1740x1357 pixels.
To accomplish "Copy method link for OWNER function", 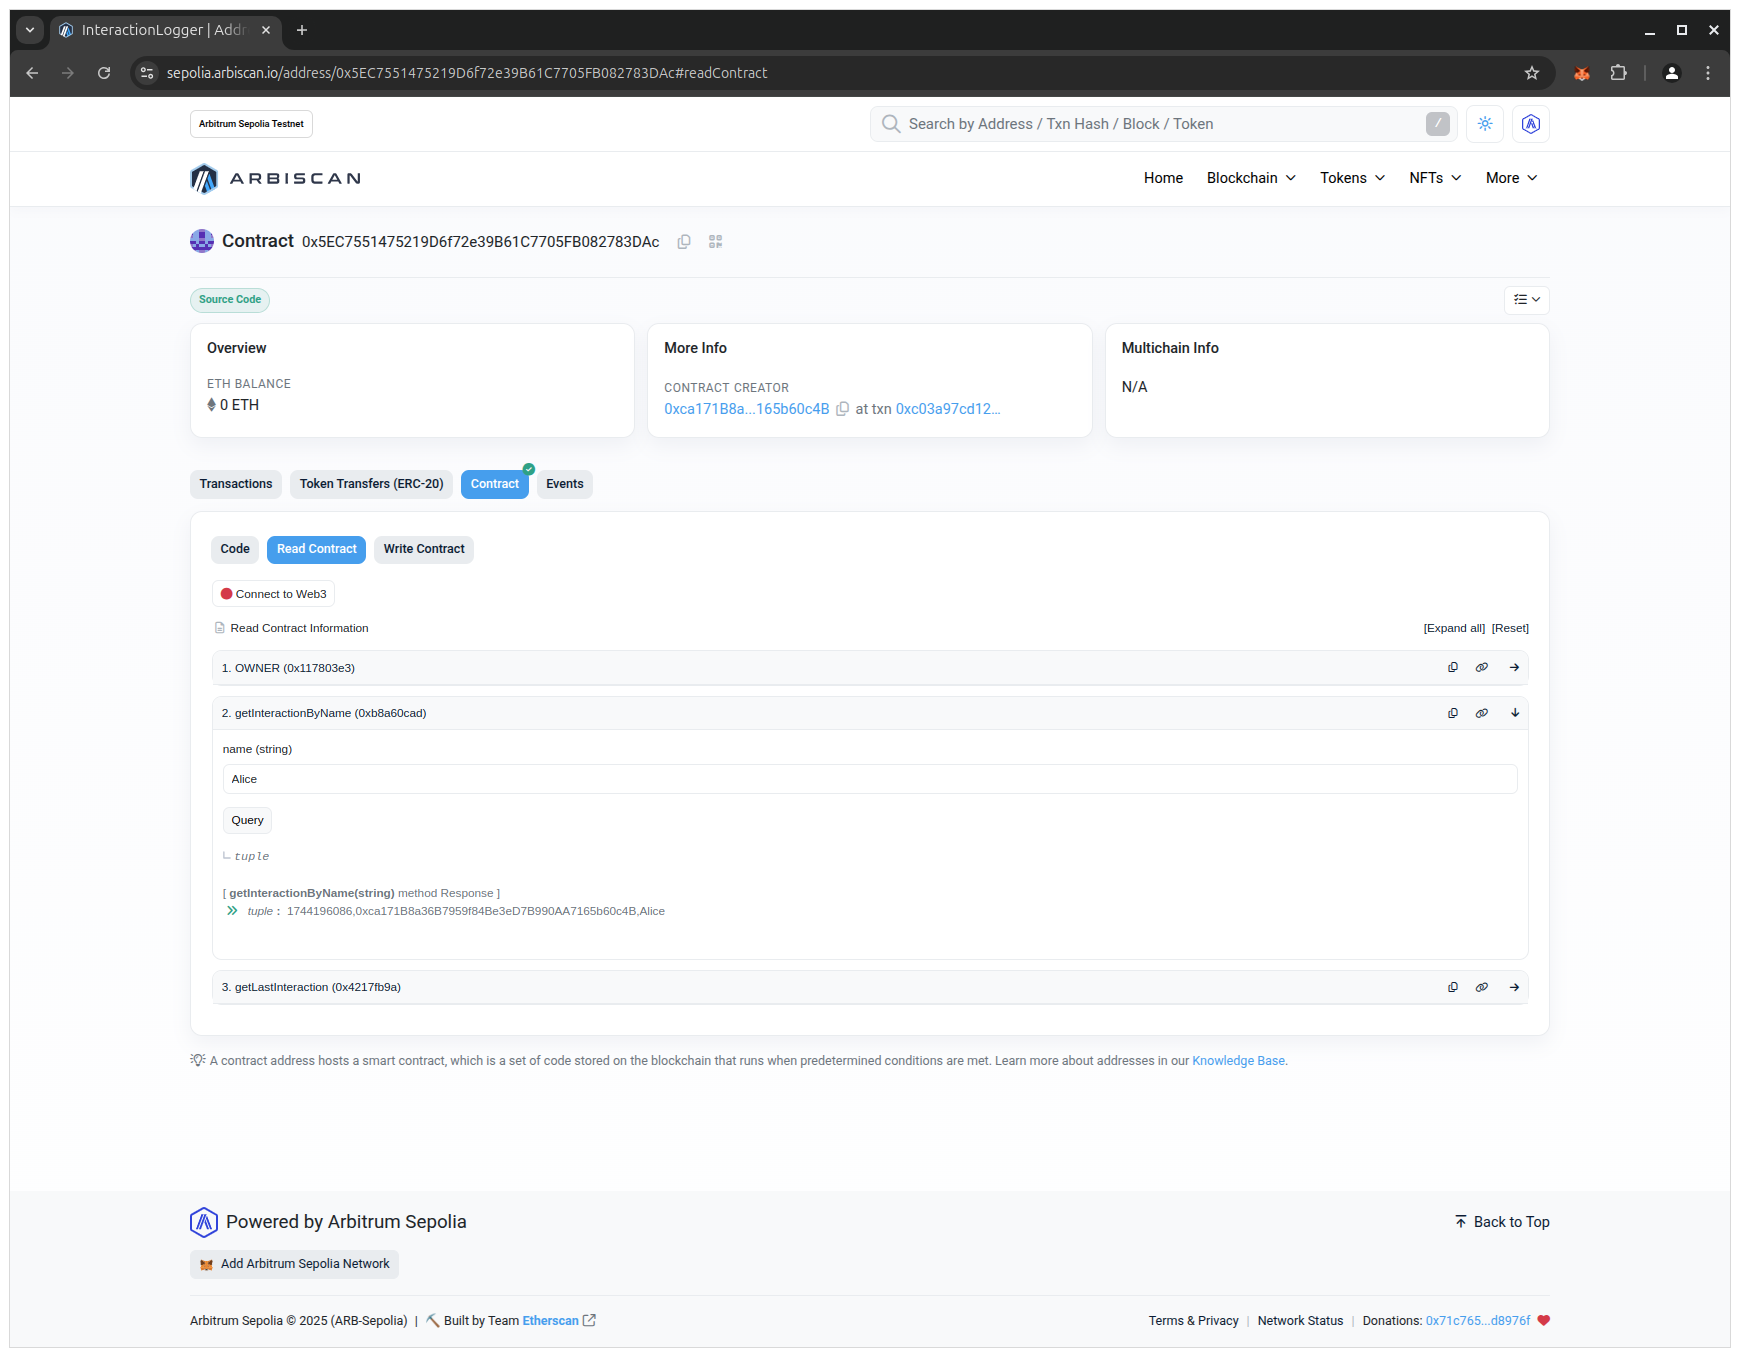I will pos(1452,668).
